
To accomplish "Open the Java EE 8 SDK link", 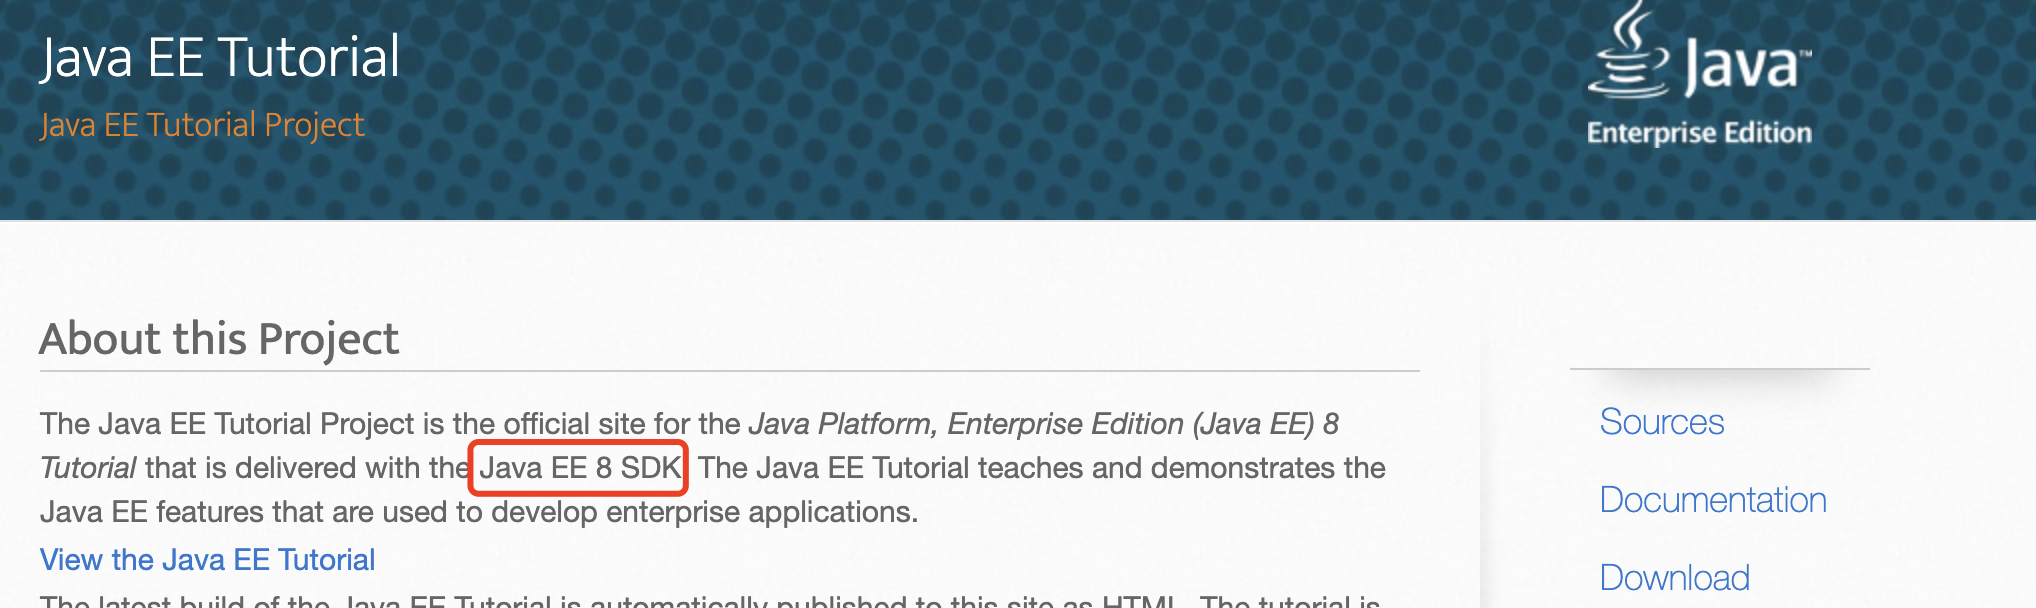I will (x=579, y=468).
